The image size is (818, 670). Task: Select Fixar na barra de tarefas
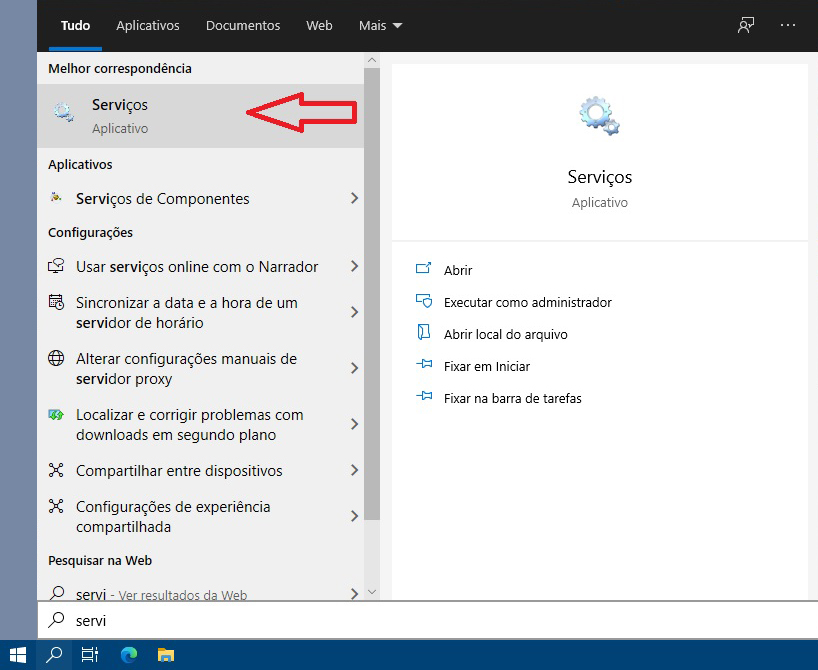(x=512, y=398)
